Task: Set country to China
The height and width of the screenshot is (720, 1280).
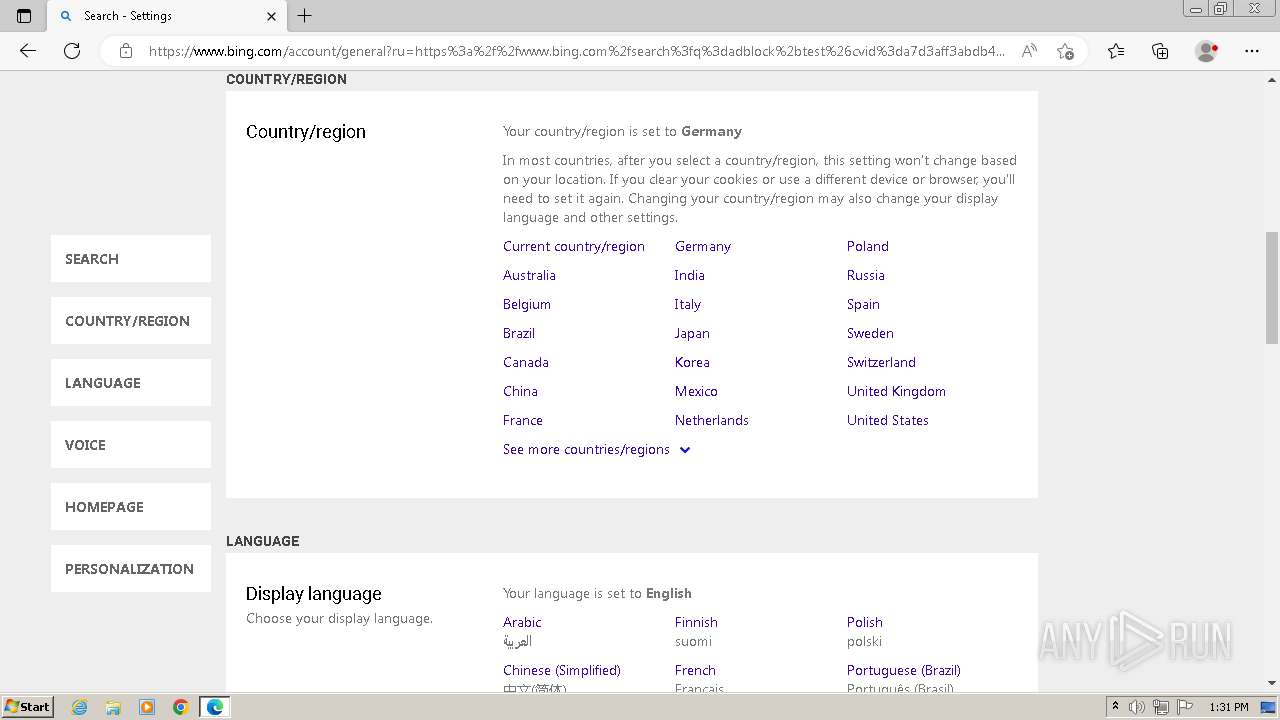Action: [x=520, y=391]
